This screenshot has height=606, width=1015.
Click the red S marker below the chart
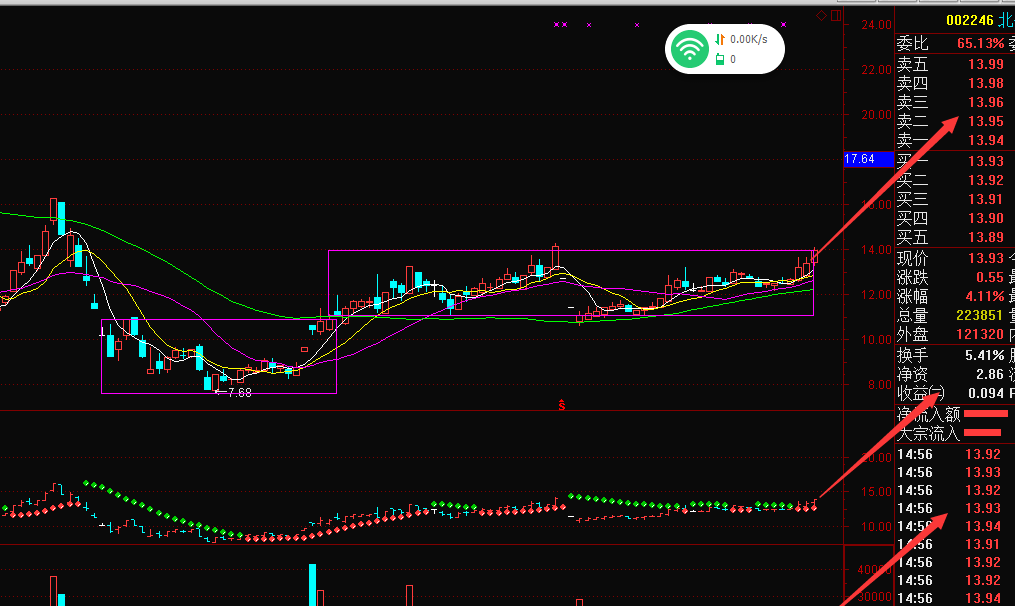(562, 406)
